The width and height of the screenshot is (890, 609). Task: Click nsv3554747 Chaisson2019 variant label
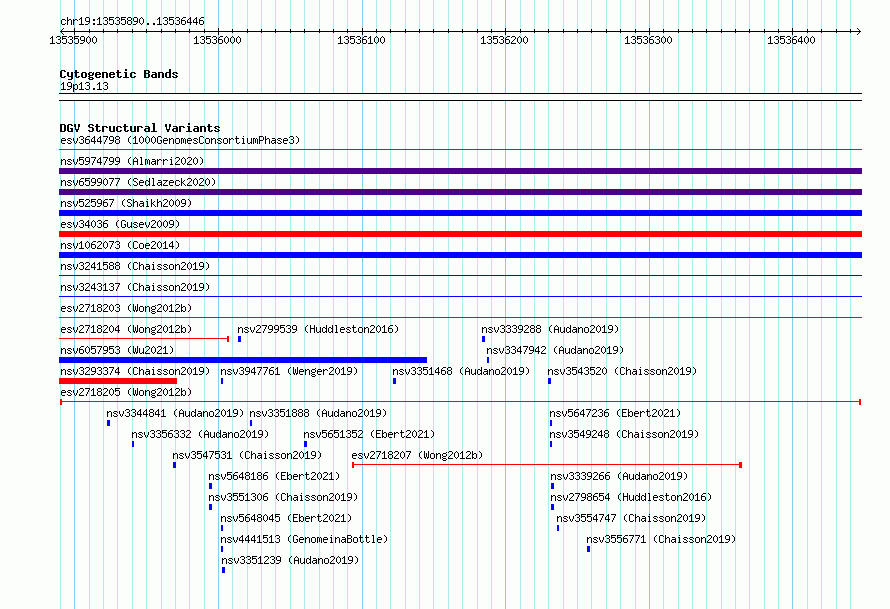coord(631,518)
